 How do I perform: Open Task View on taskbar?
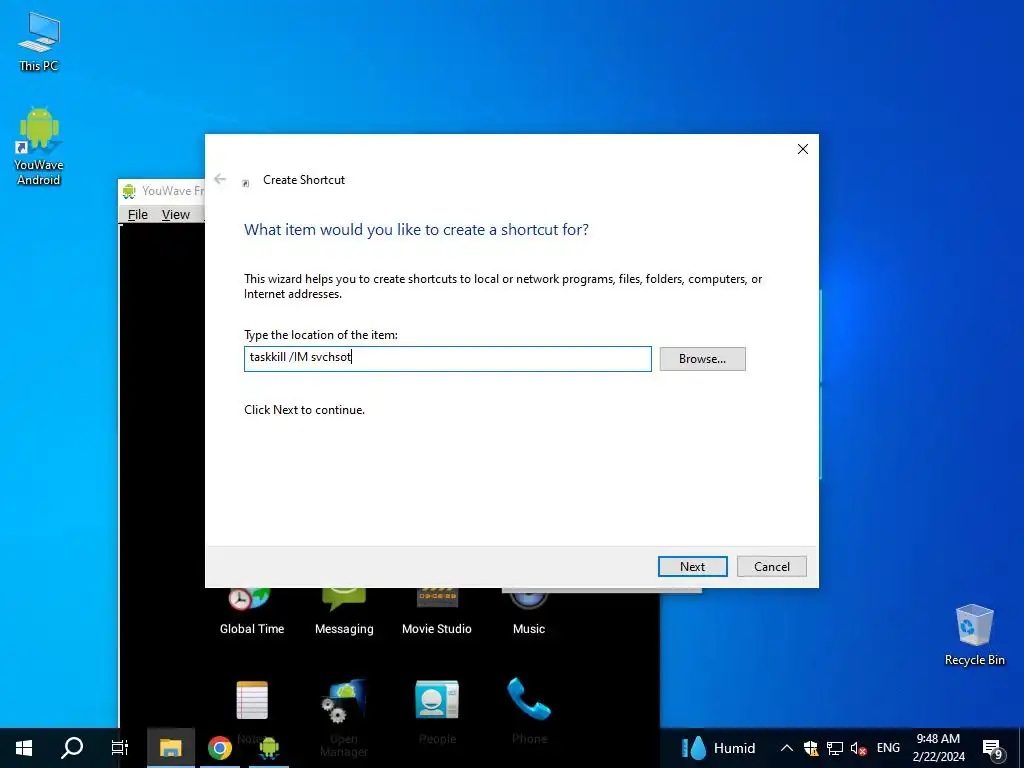(120, 748)
